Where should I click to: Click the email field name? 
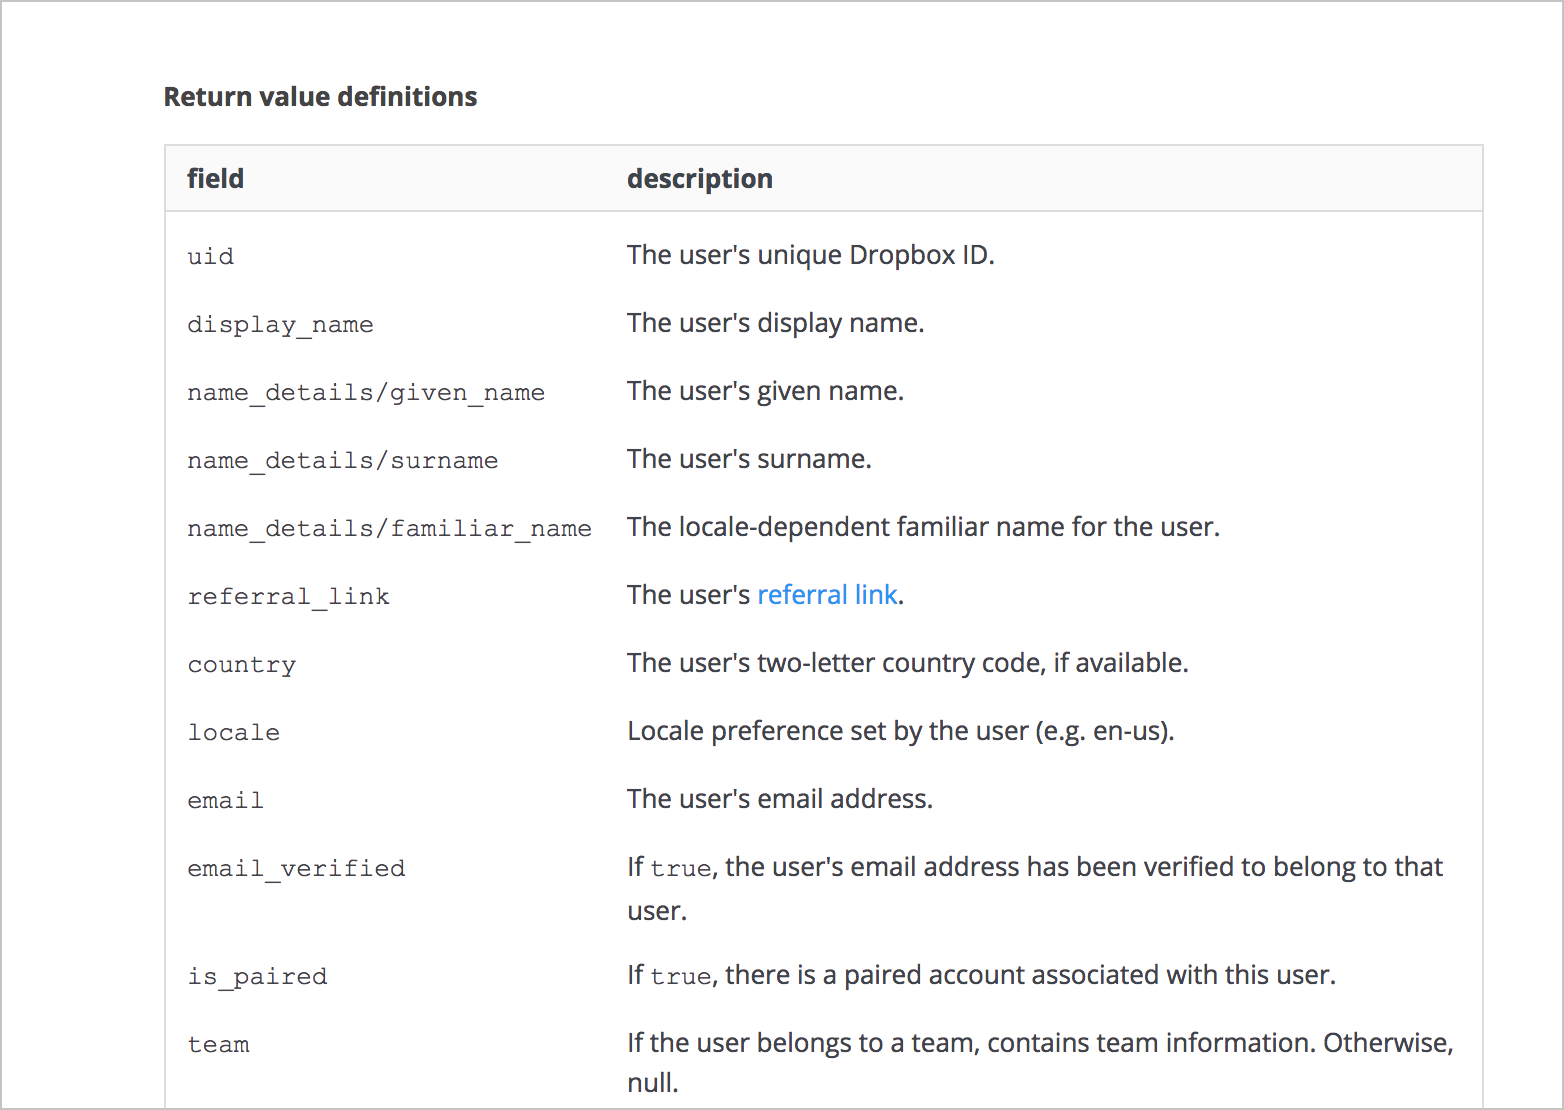[226, 801]
